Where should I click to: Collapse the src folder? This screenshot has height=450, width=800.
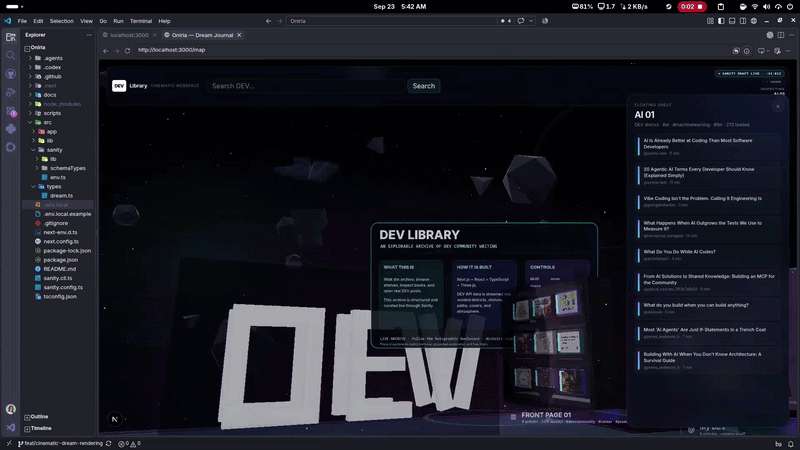58,122
